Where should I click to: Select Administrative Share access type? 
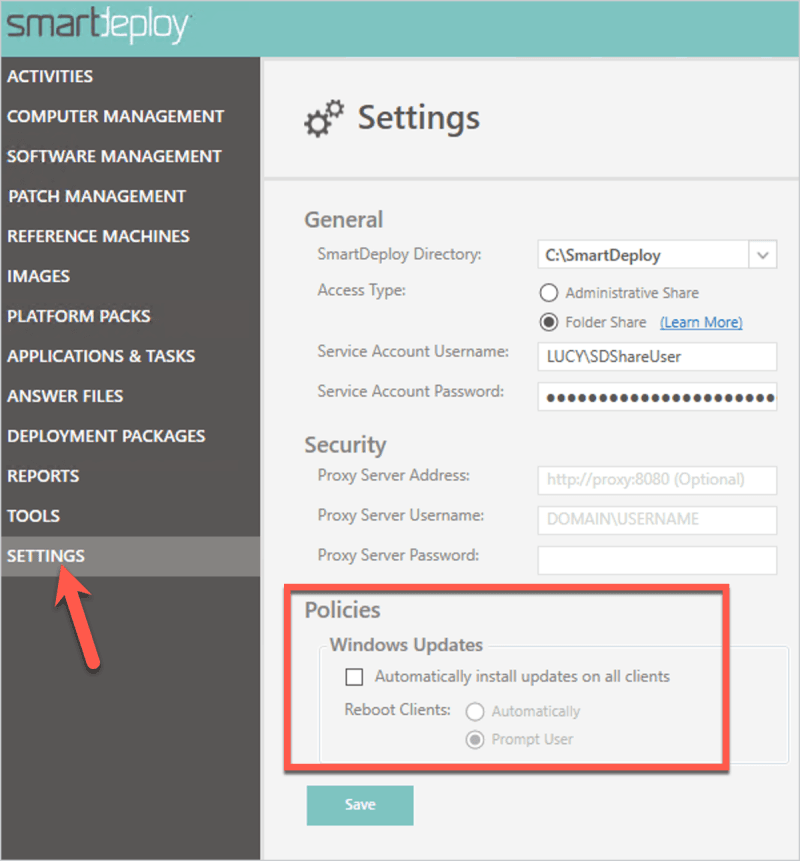pos(551,292)
